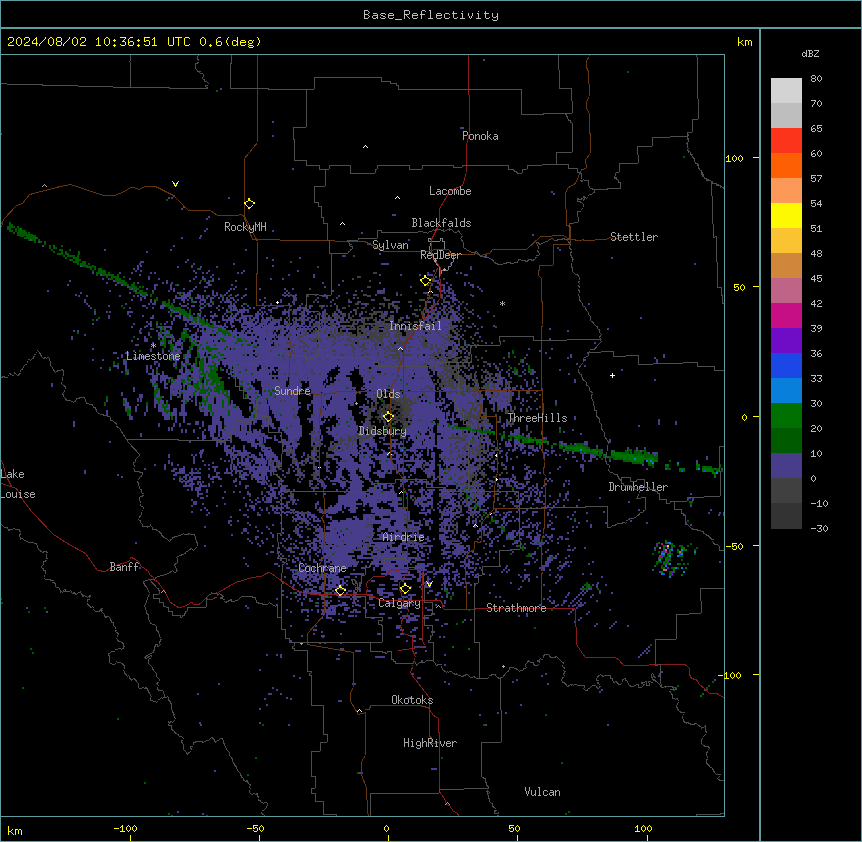Click the red swatch in the dBZ legend
This screenshot has width=862, height=842.
click(786, 140)
